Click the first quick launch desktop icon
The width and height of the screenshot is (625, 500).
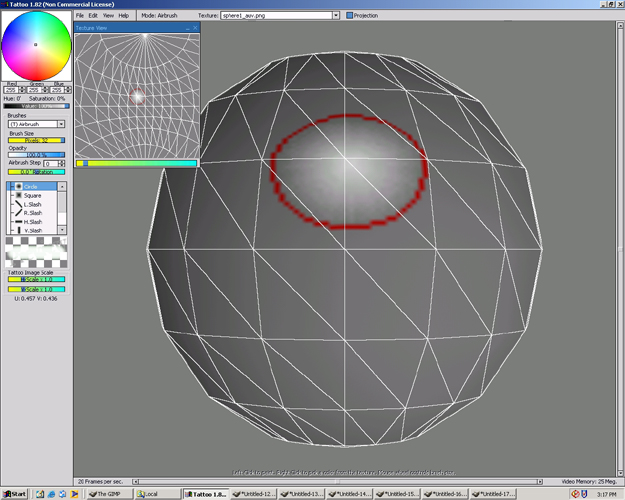[40, 494]
